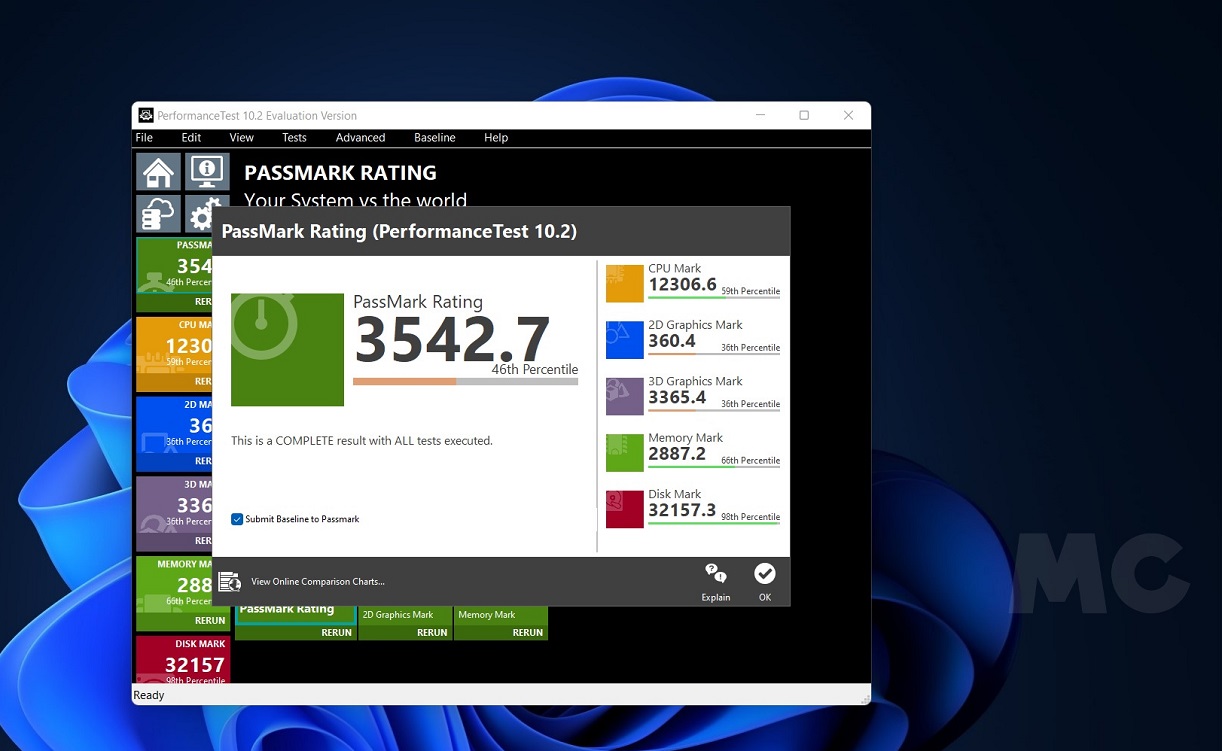This screenshot has height=751, width=1222.
Task: Open the System Information monitor icon
Action: tap(207, 172)
